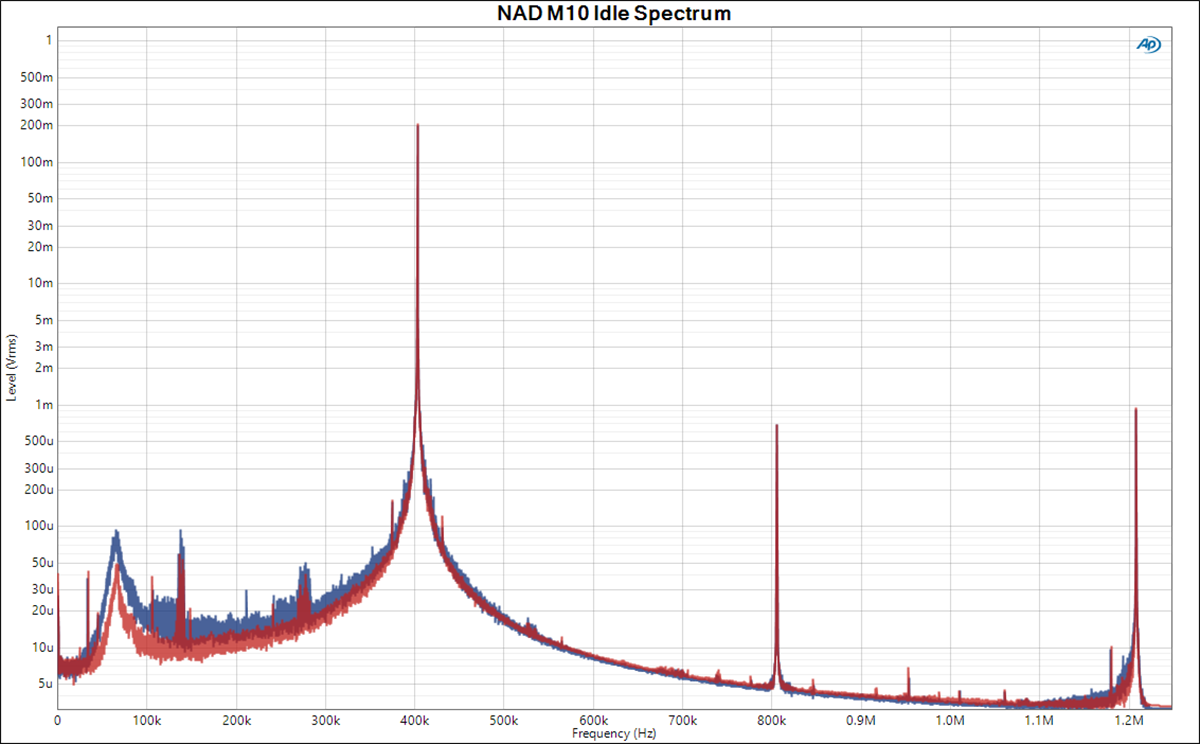1200x744 pixels.
Task: Click the 100k x-axis tick label
Action: point(147,720)
